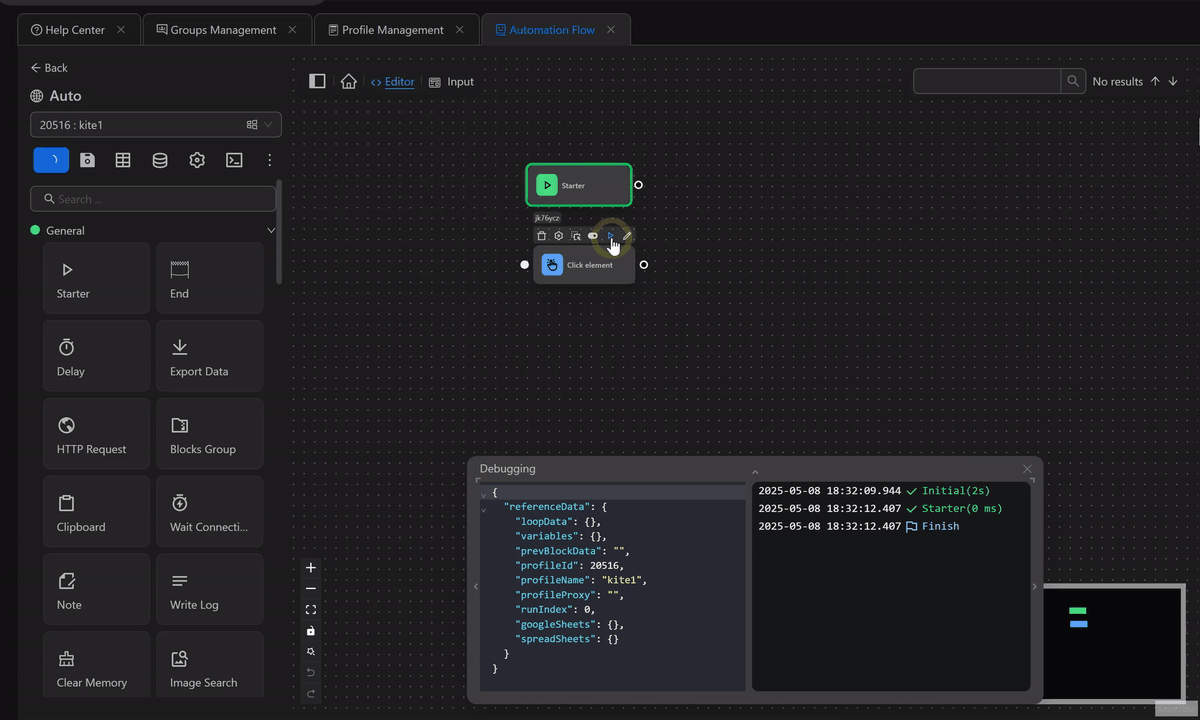1200x720 pixels.
Task: Click the save workflow floppy disk icon
Action: (x=87, y=160)
